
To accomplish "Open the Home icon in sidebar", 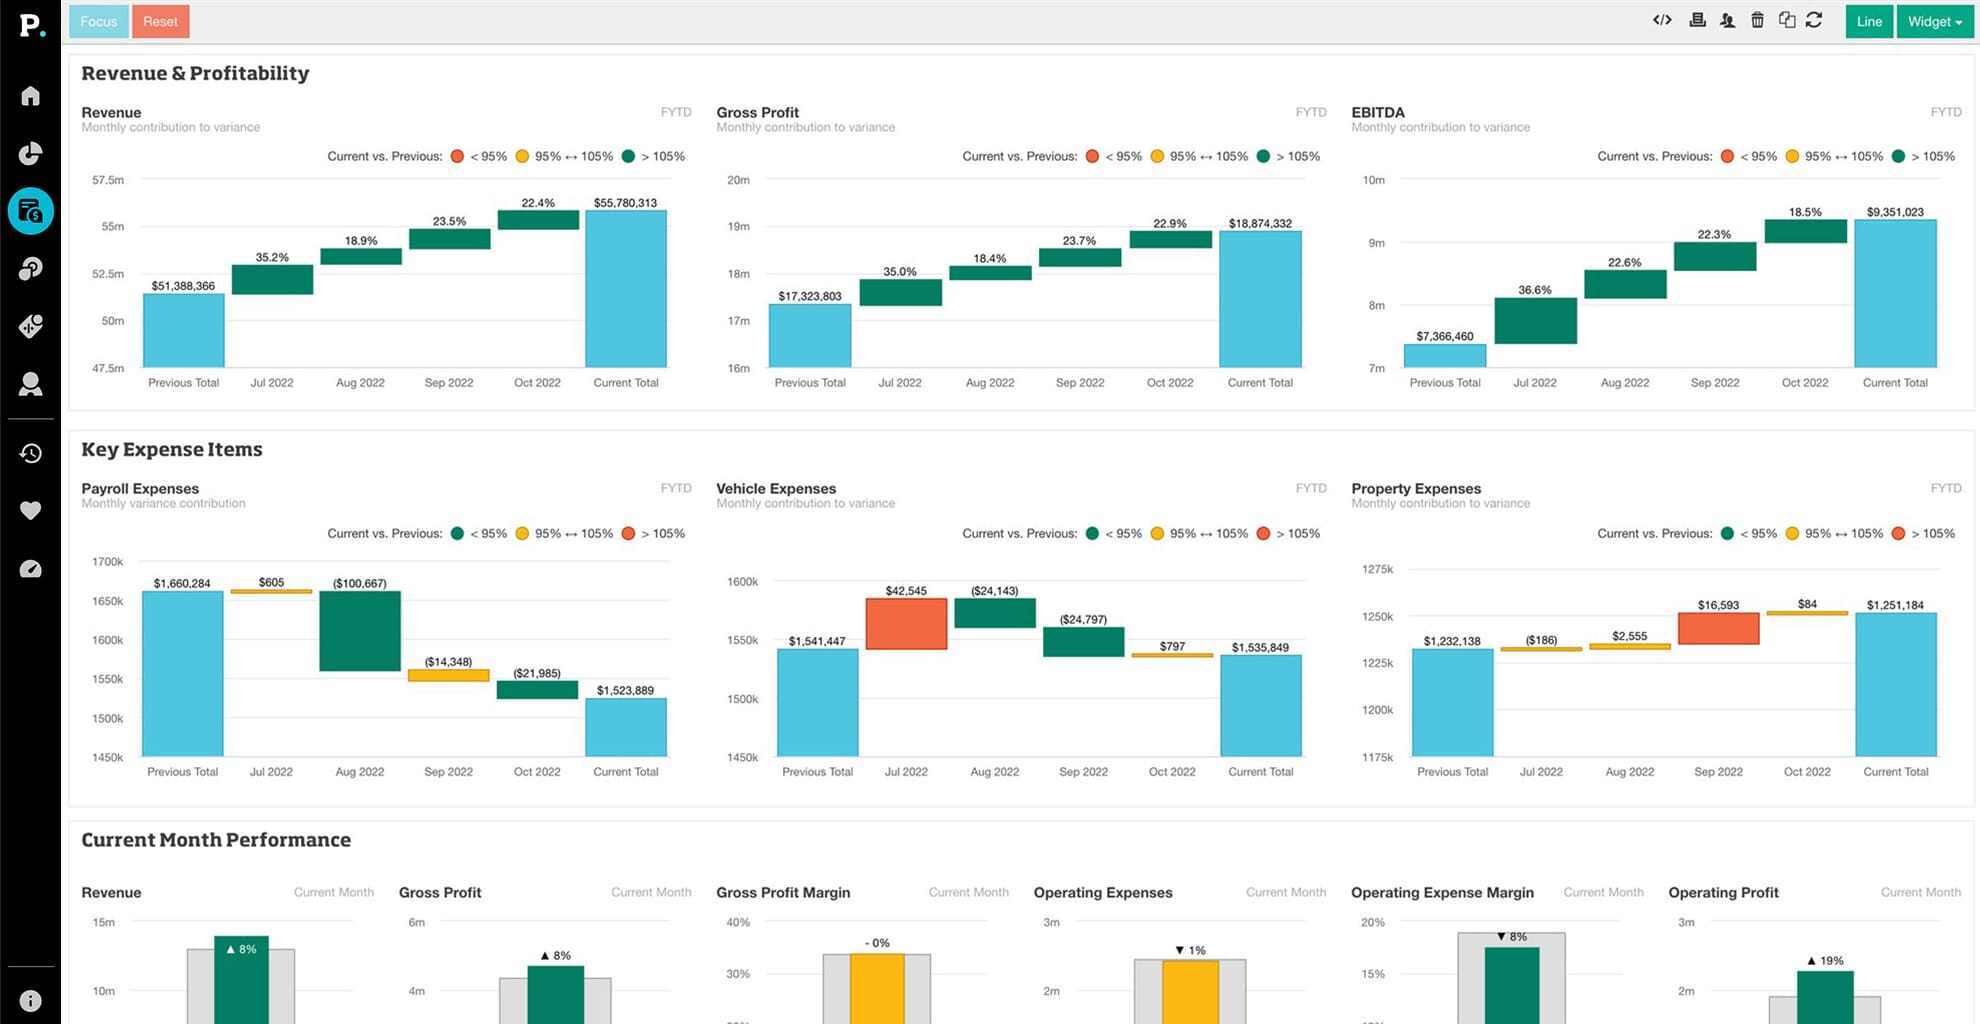I will [30, 96].
